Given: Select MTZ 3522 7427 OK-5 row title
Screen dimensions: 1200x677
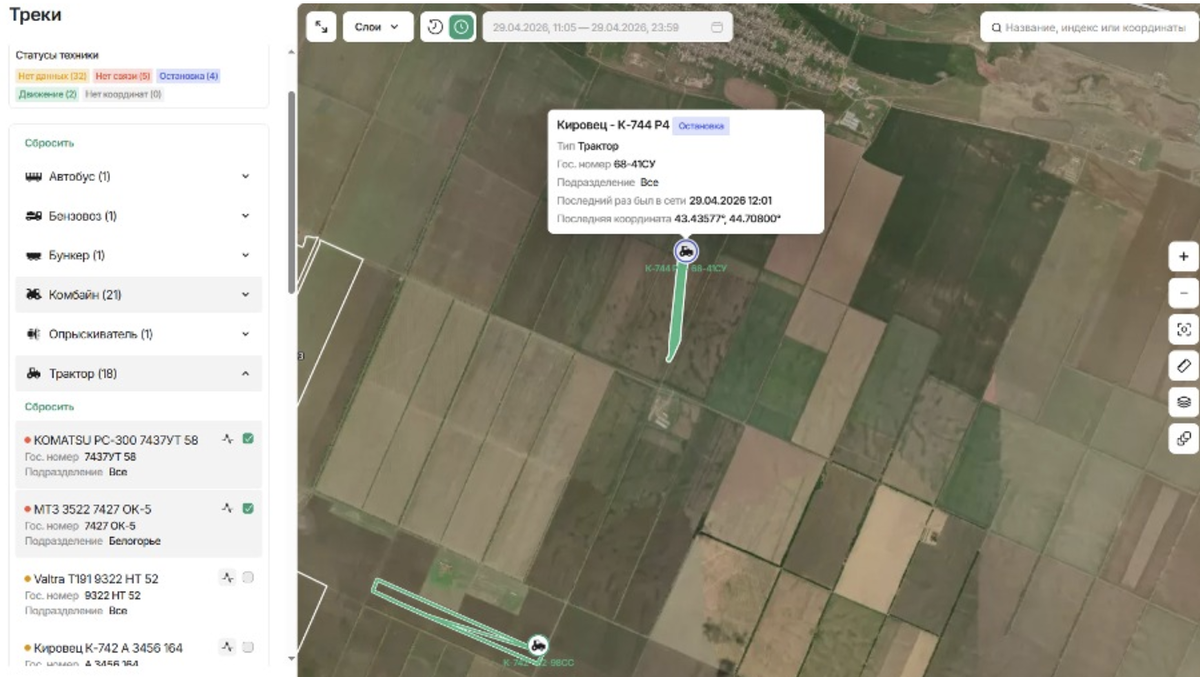Looking at the screenshot, I should (93, 510).
